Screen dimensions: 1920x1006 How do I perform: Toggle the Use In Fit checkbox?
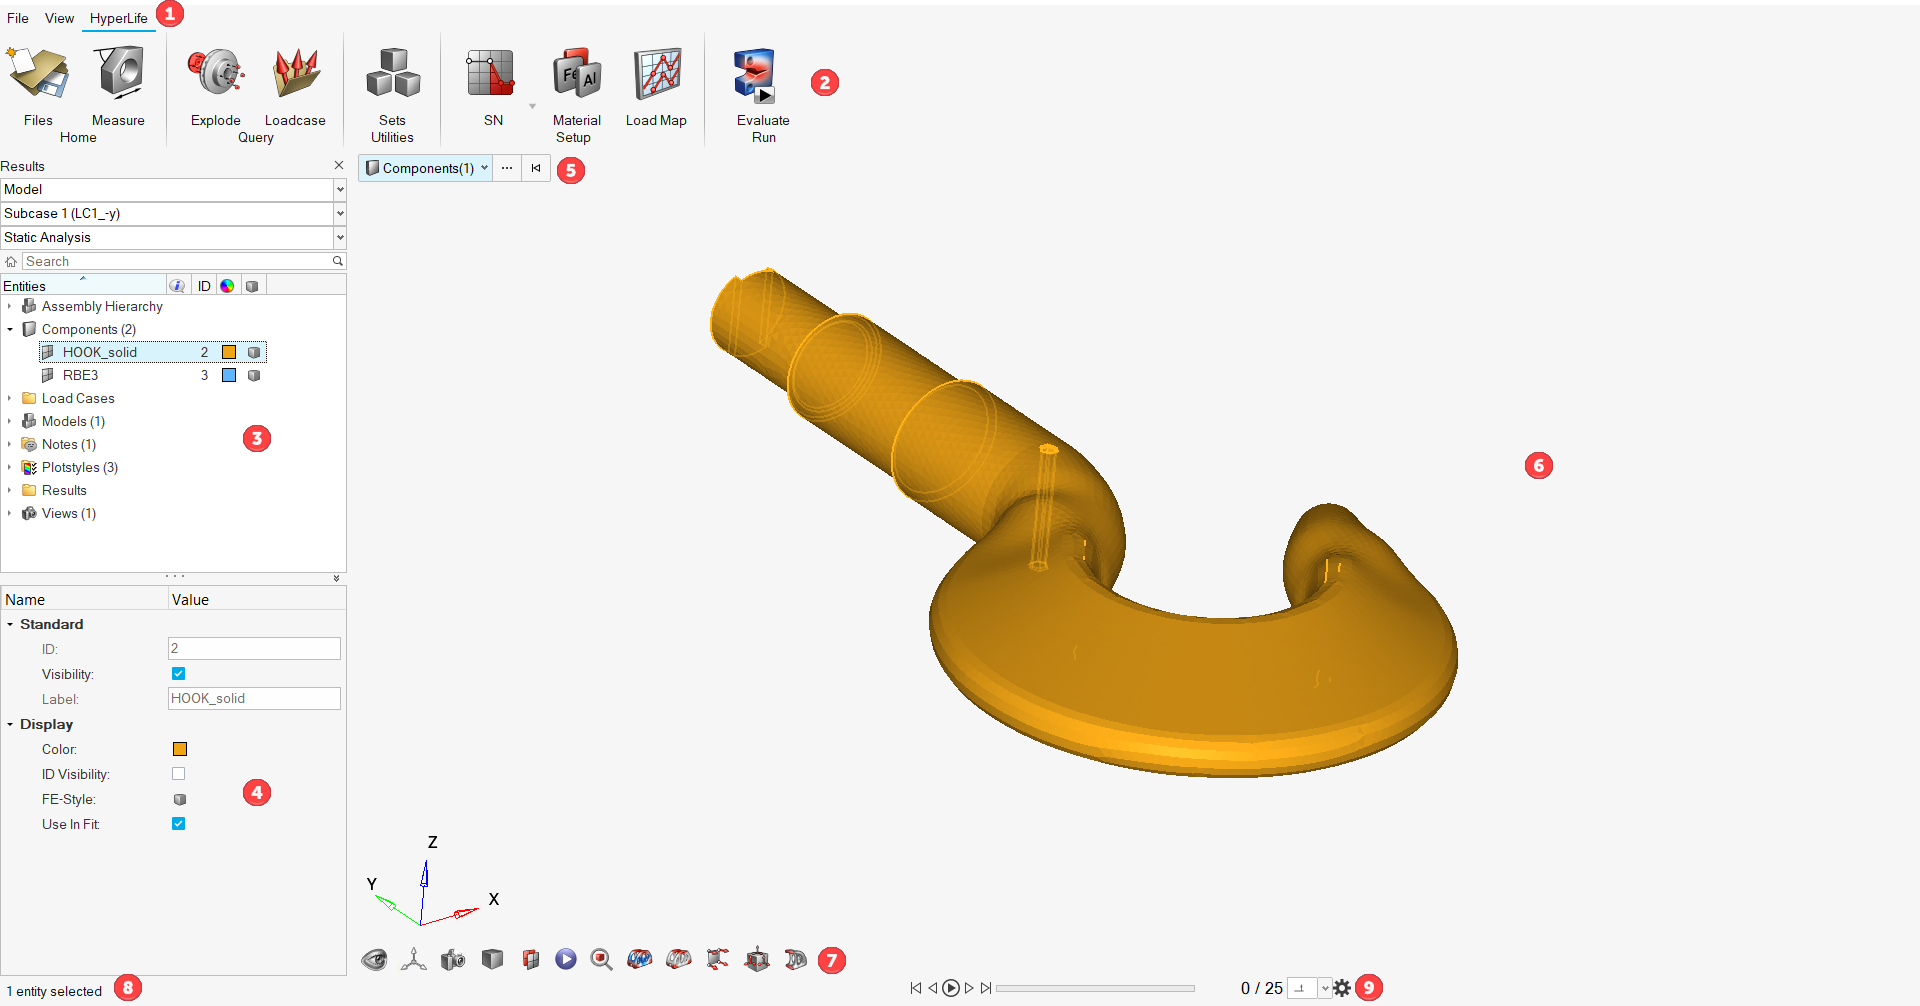point(179,824)
